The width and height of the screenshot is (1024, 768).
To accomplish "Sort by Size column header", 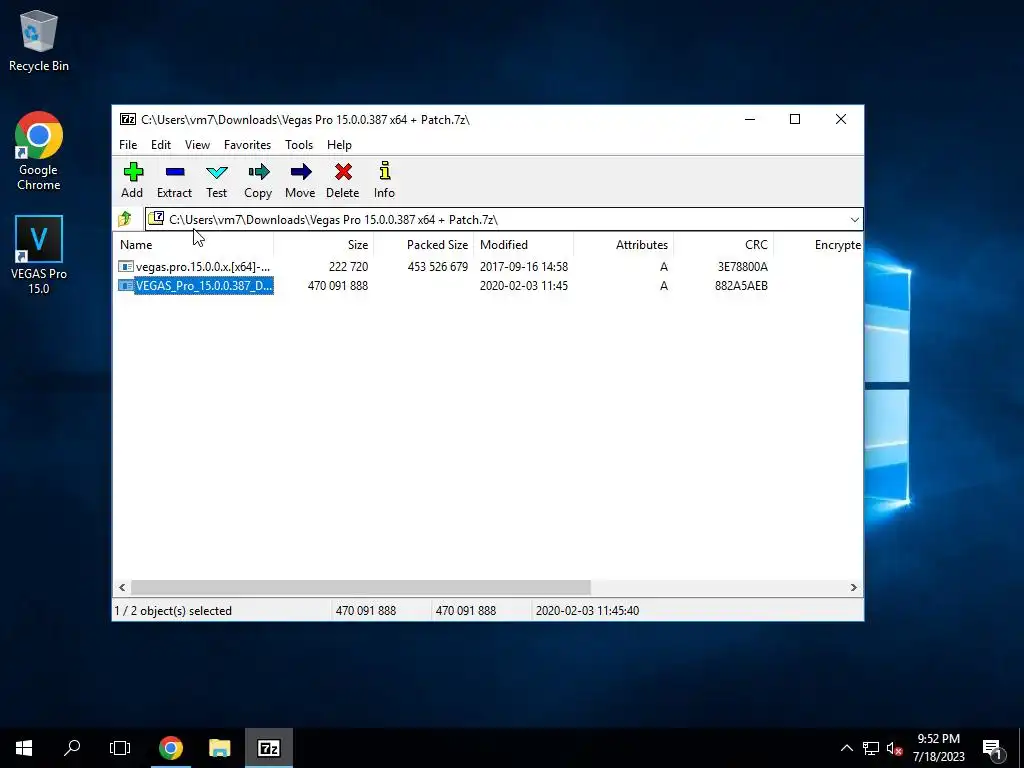I will coord(323,245).
